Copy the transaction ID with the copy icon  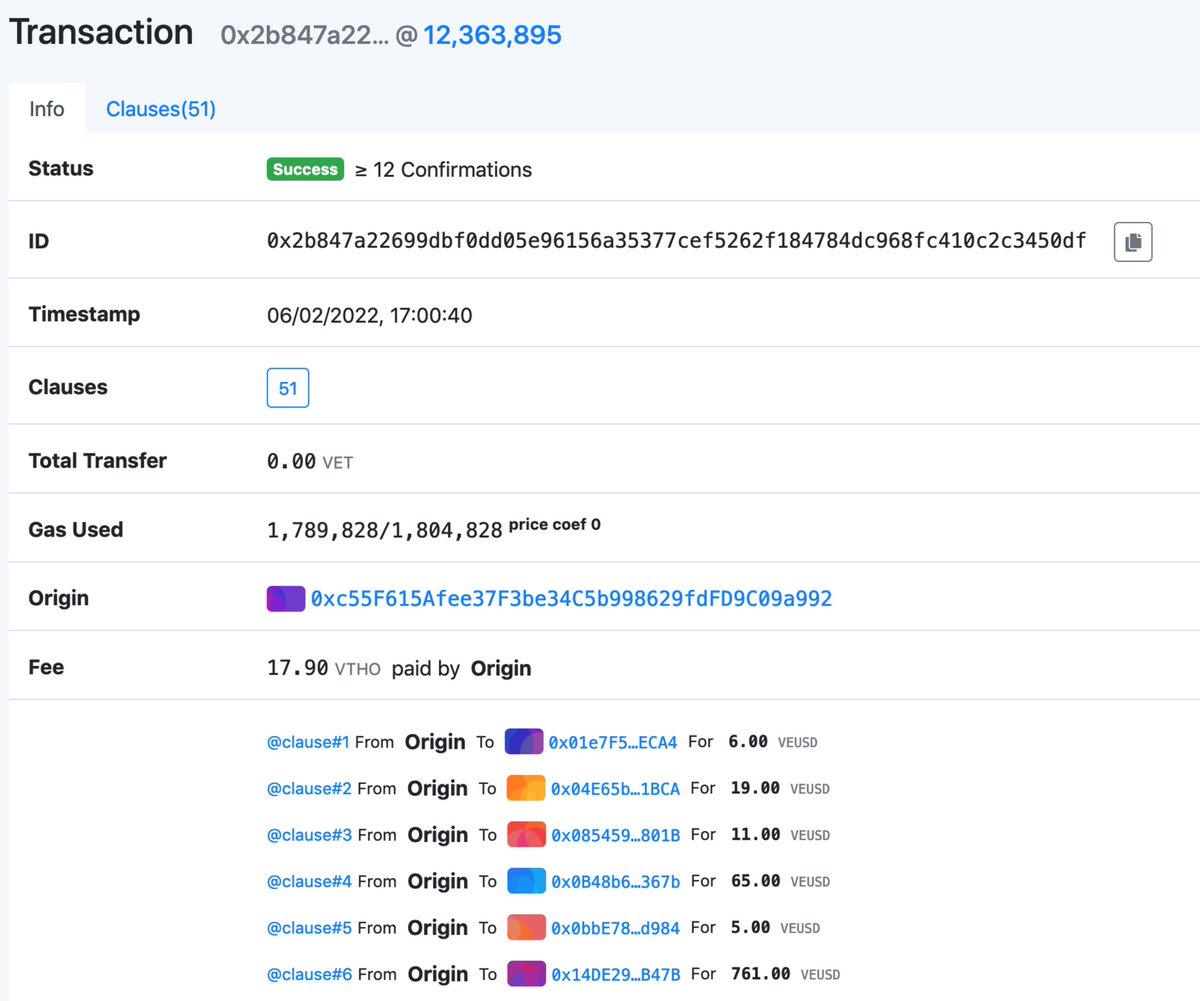pyautogui.click(x=1133, y=242)
